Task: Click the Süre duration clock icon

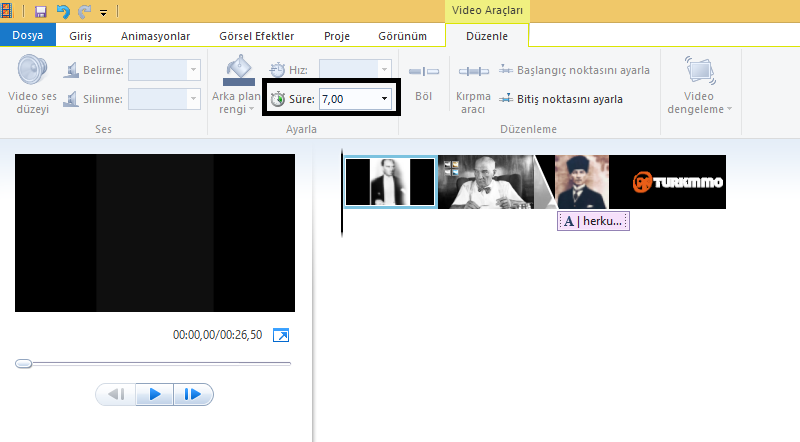Action: click(278, 99)
